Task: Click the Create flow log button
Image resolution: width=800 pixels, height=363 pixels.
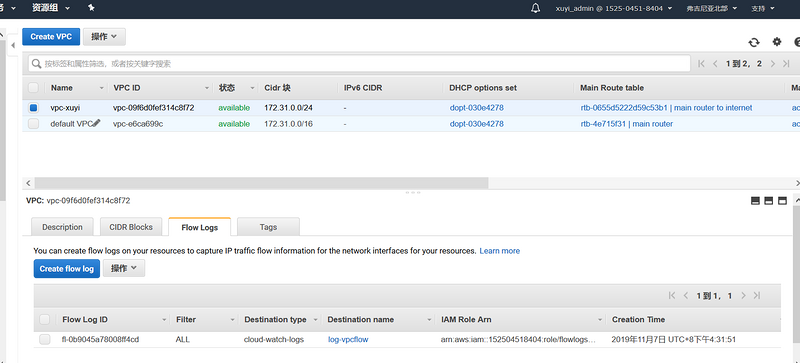Action: pos(67,269)
